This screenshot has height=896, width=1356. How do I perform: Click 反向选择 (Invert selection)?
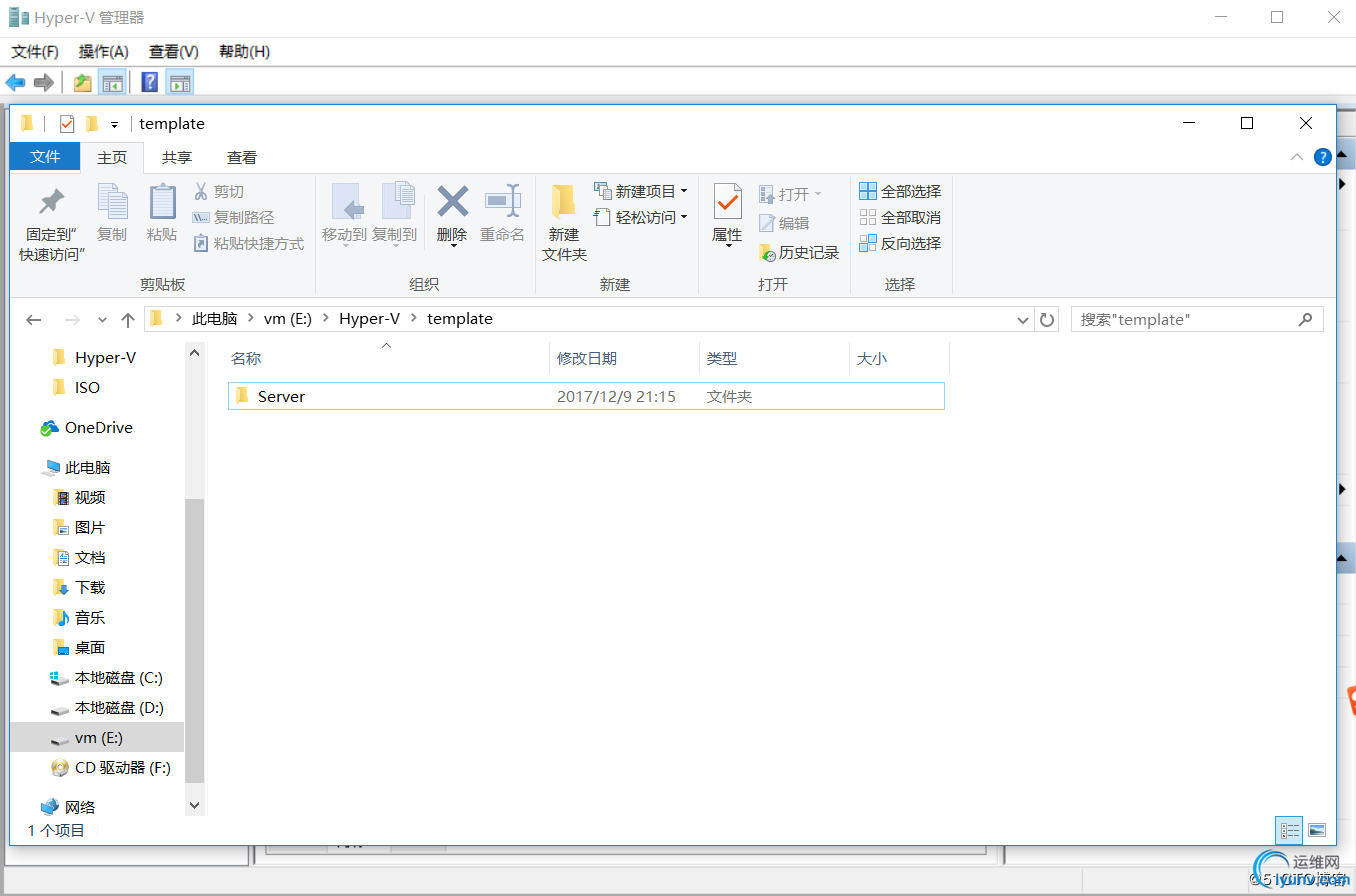point(900,243)
